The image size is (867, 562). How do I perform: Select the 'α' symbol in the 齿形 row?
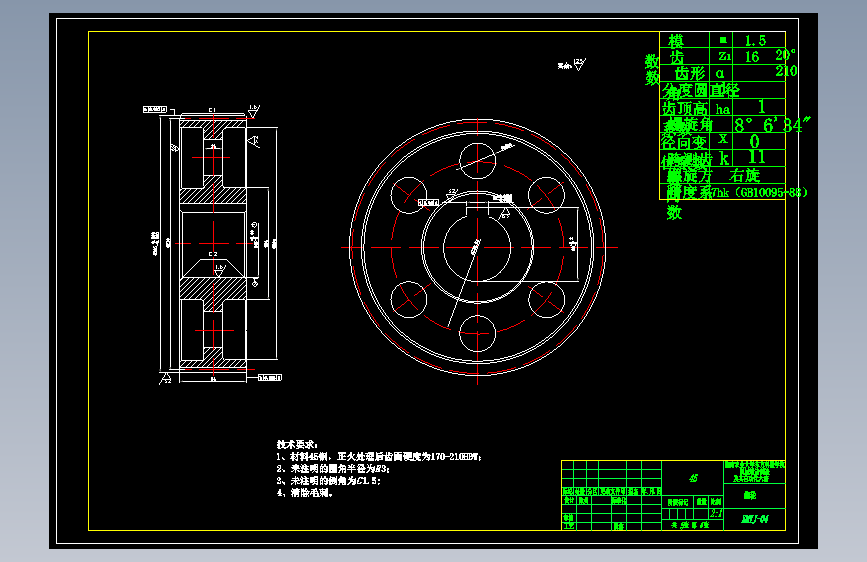pyautogui.click(x=719, y=73)
